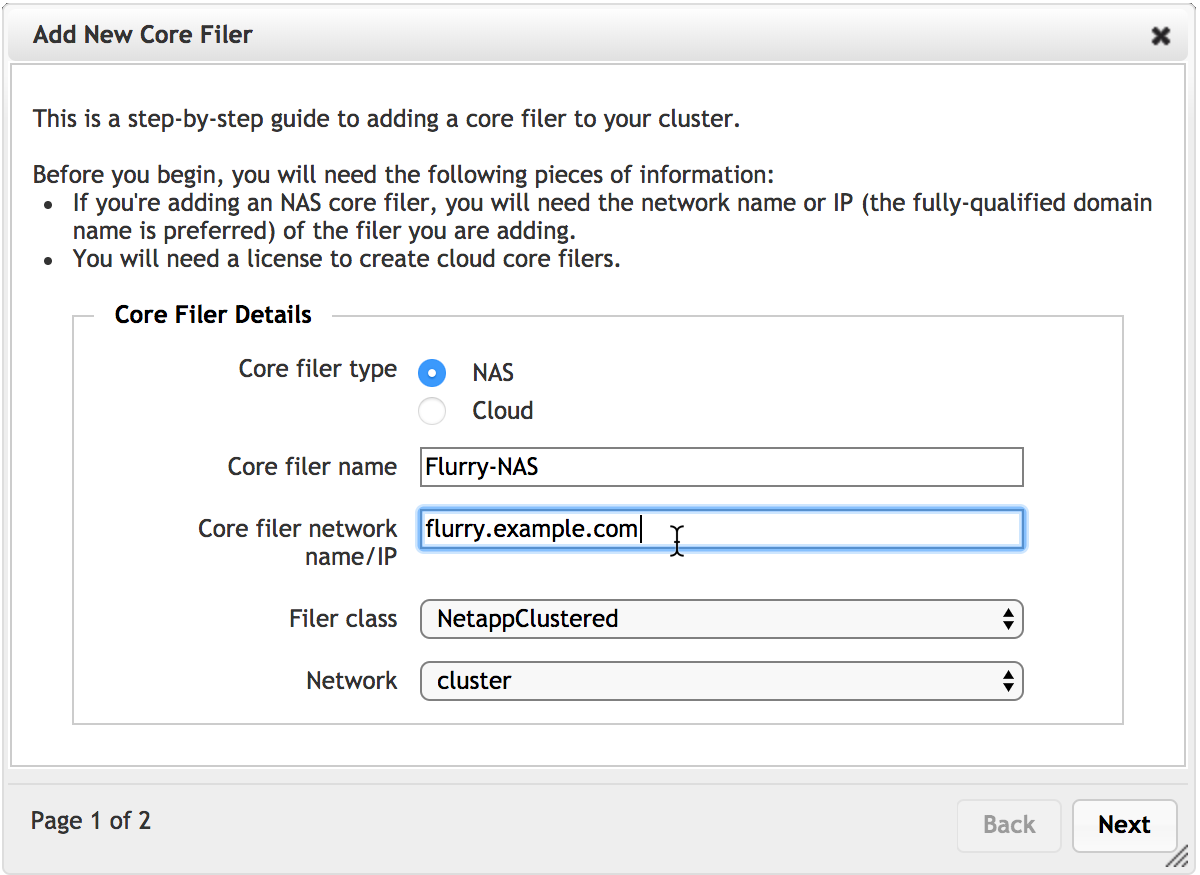Click the "Core filer name" label
Image resolution: width=1200 pixels, height=875 pixels.
(312, 467)
